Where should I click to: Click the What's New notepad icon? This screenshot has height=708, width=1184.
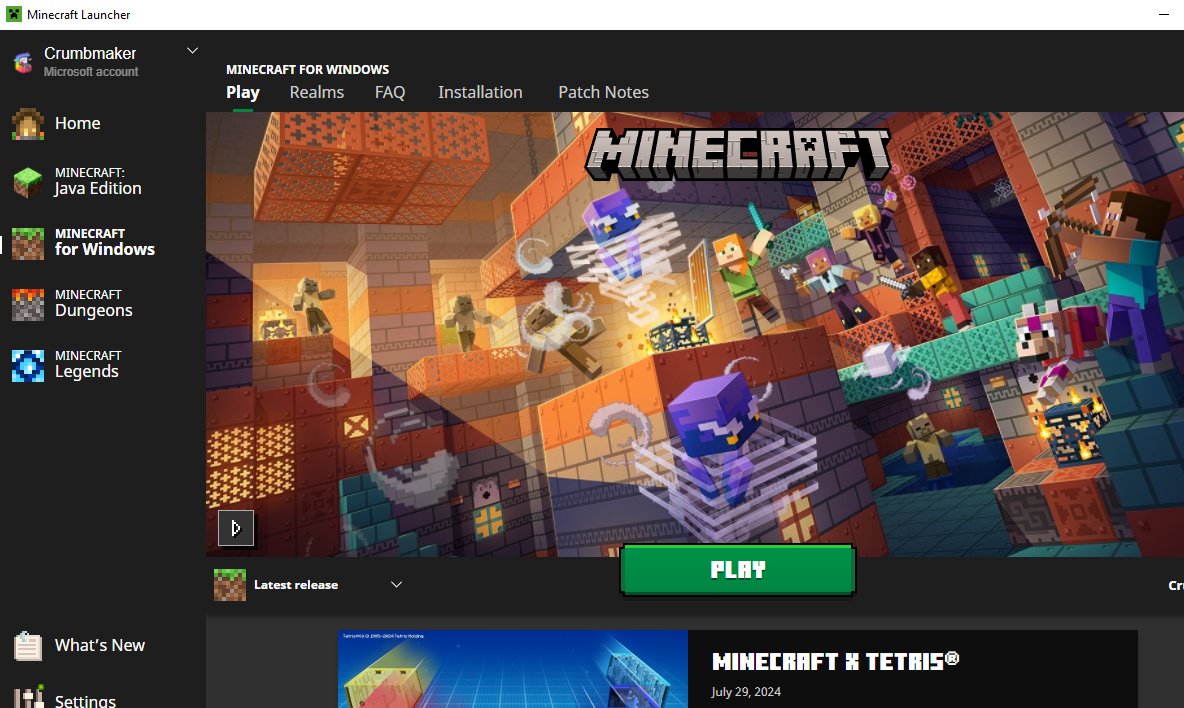[28, 646]
